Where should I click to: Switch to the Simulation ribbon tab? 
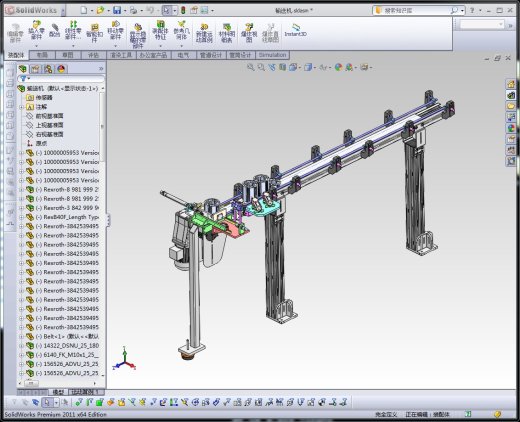[272, 55]
